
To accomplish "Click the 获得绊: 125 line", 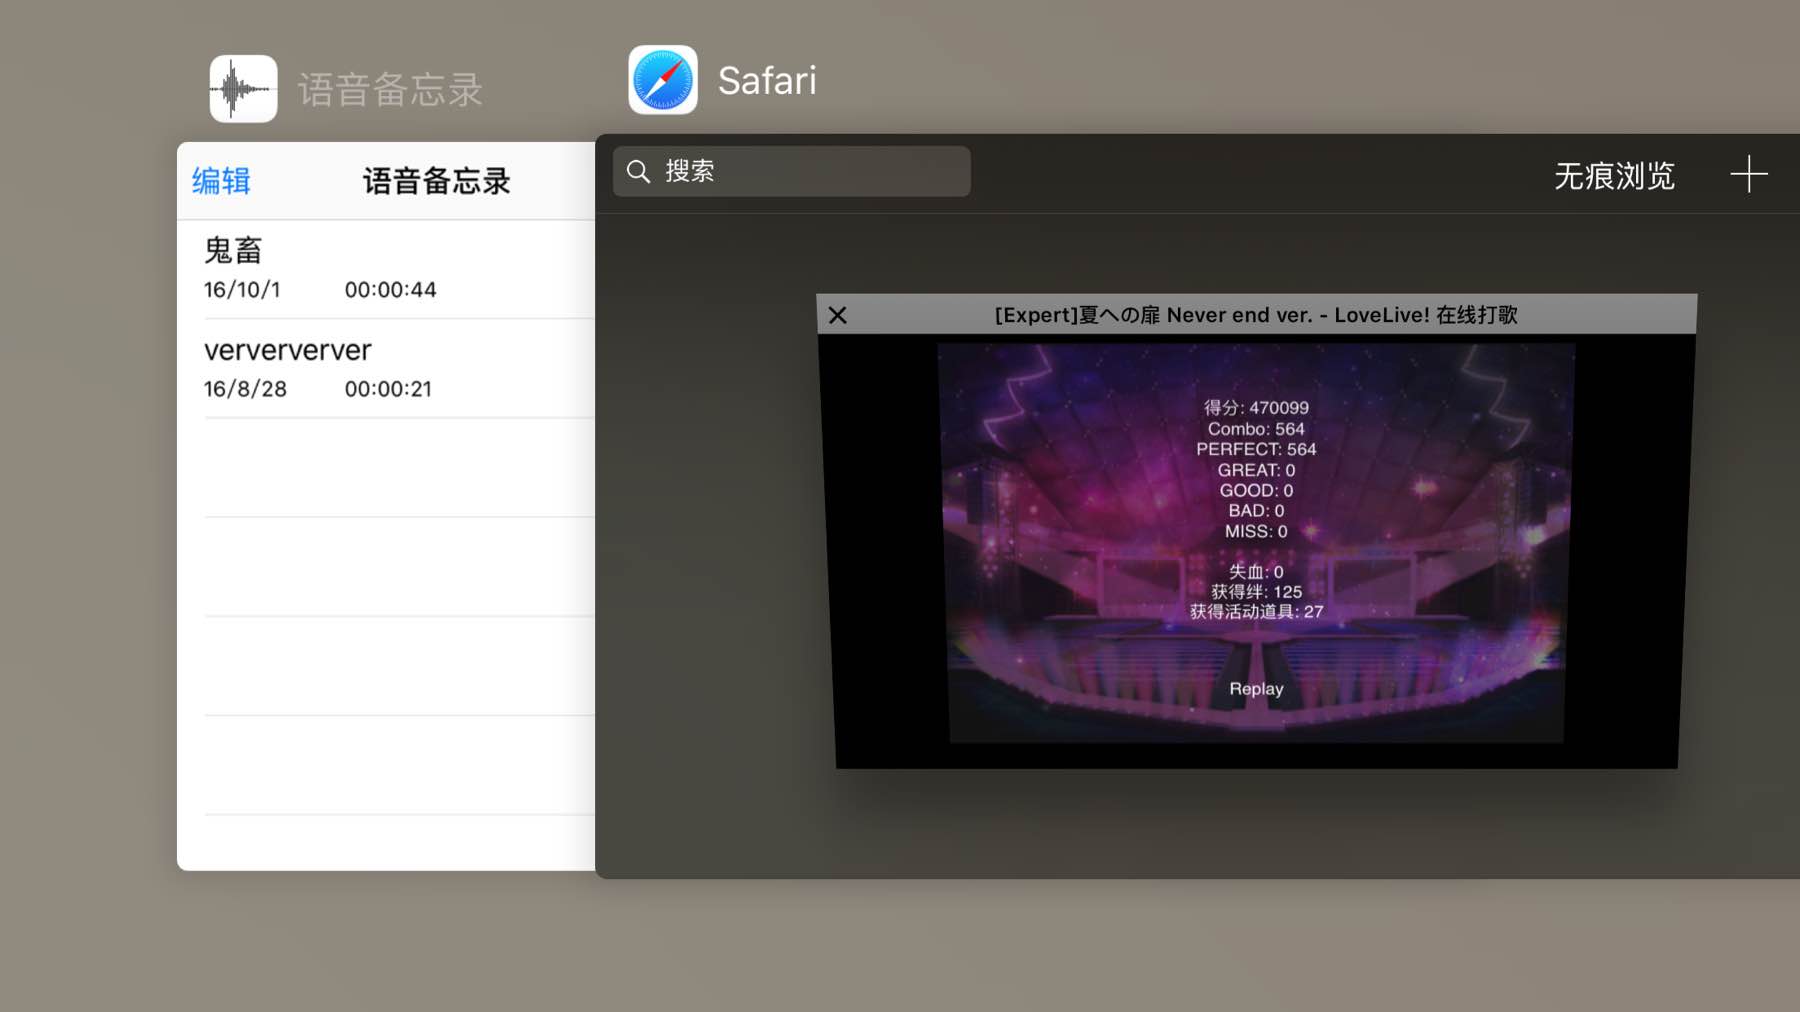I will click(1256, 592).
